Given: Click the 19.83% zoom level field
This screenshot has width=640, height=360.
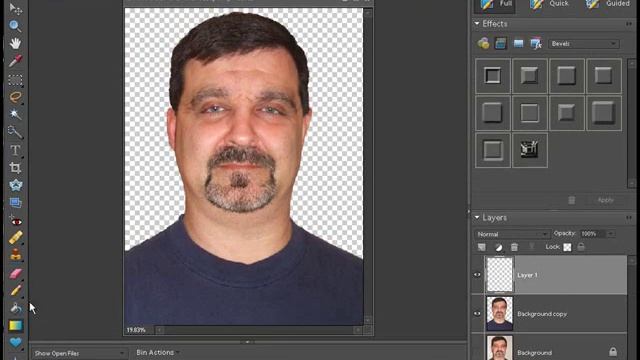Looking at the screenshot, I should 137,330.
